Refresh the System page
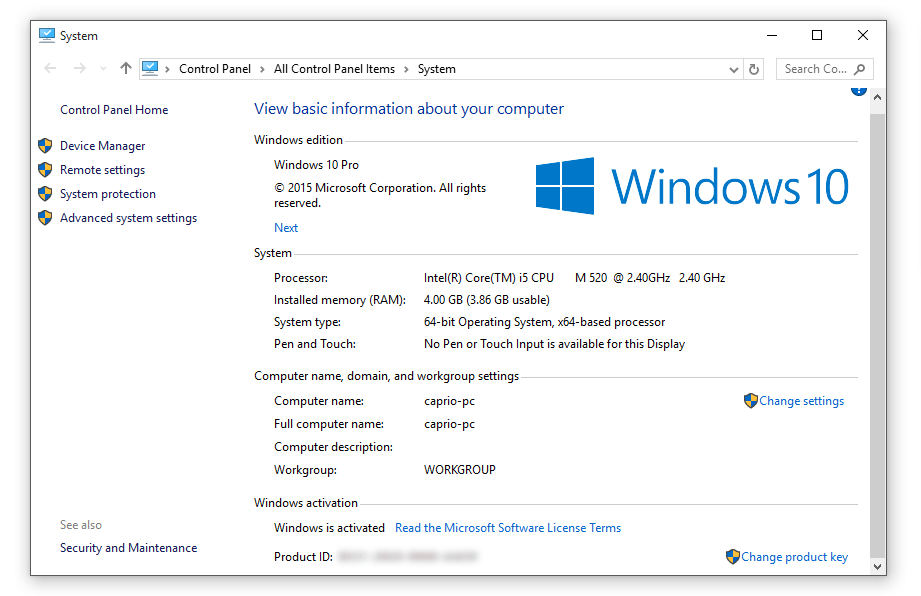The width and height of the screenshot is (921, 596). [x=754, y=69]
